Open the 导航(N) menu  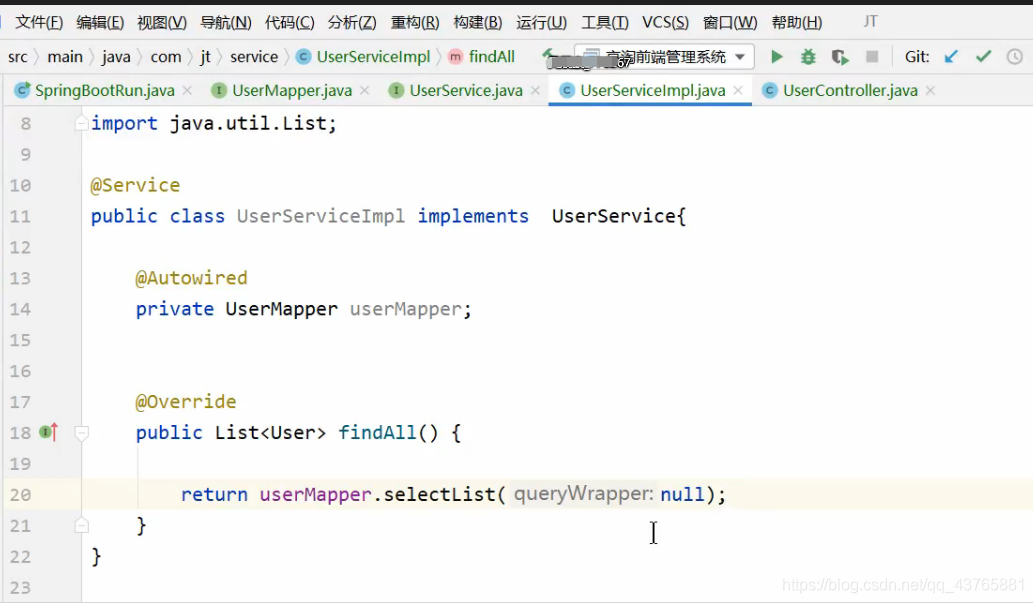click(x=226, y=22)
